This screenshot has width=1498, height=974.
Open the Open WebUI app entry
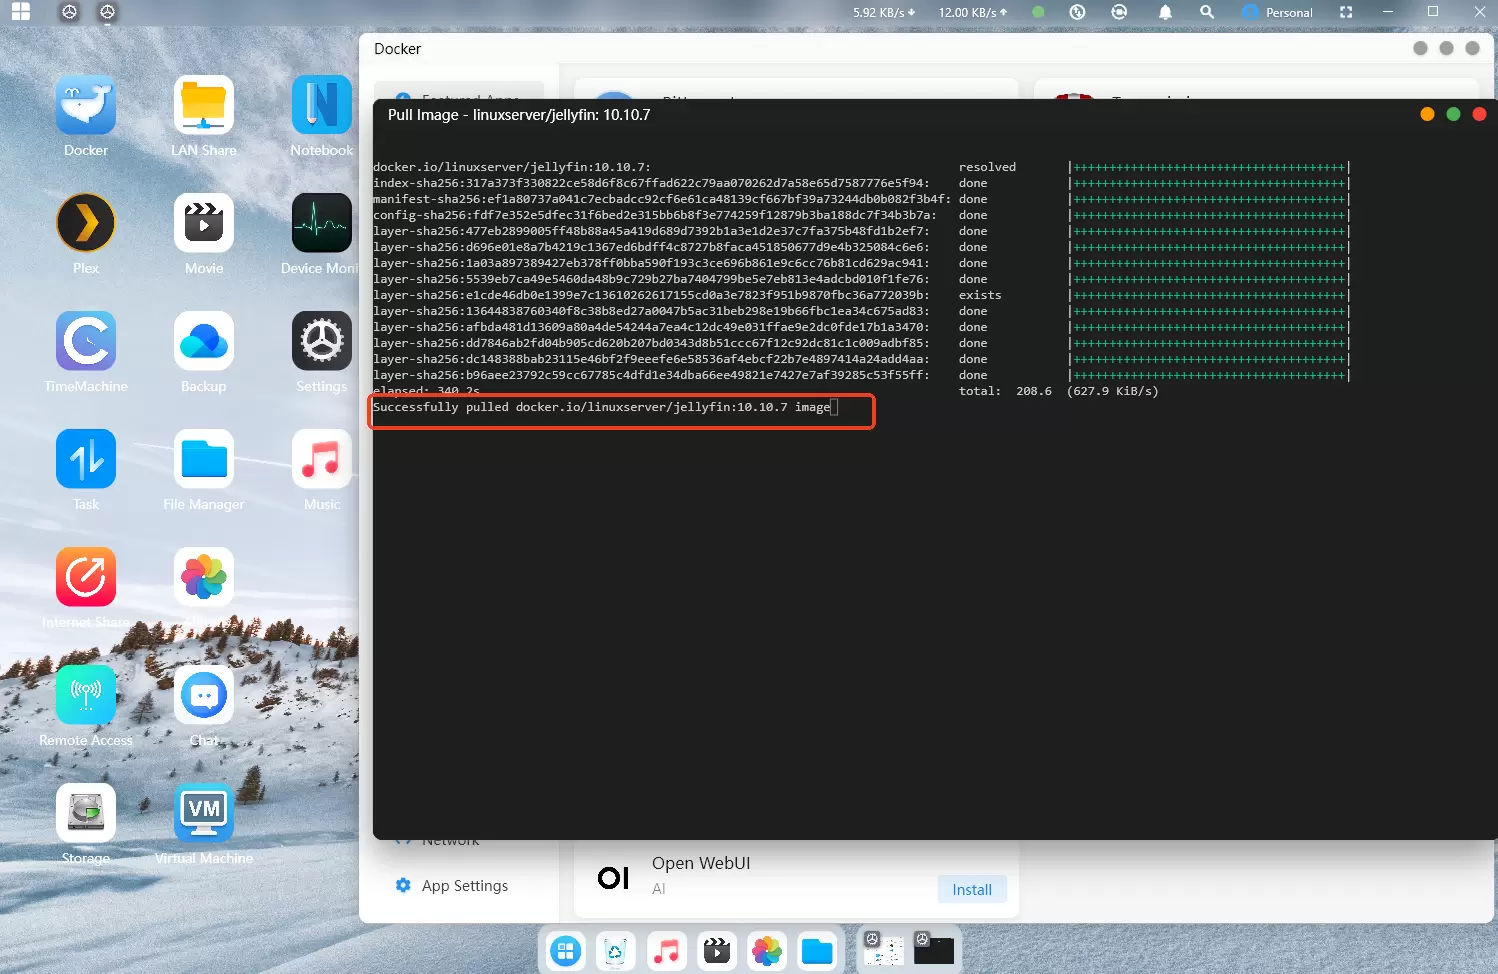[796, 878]
